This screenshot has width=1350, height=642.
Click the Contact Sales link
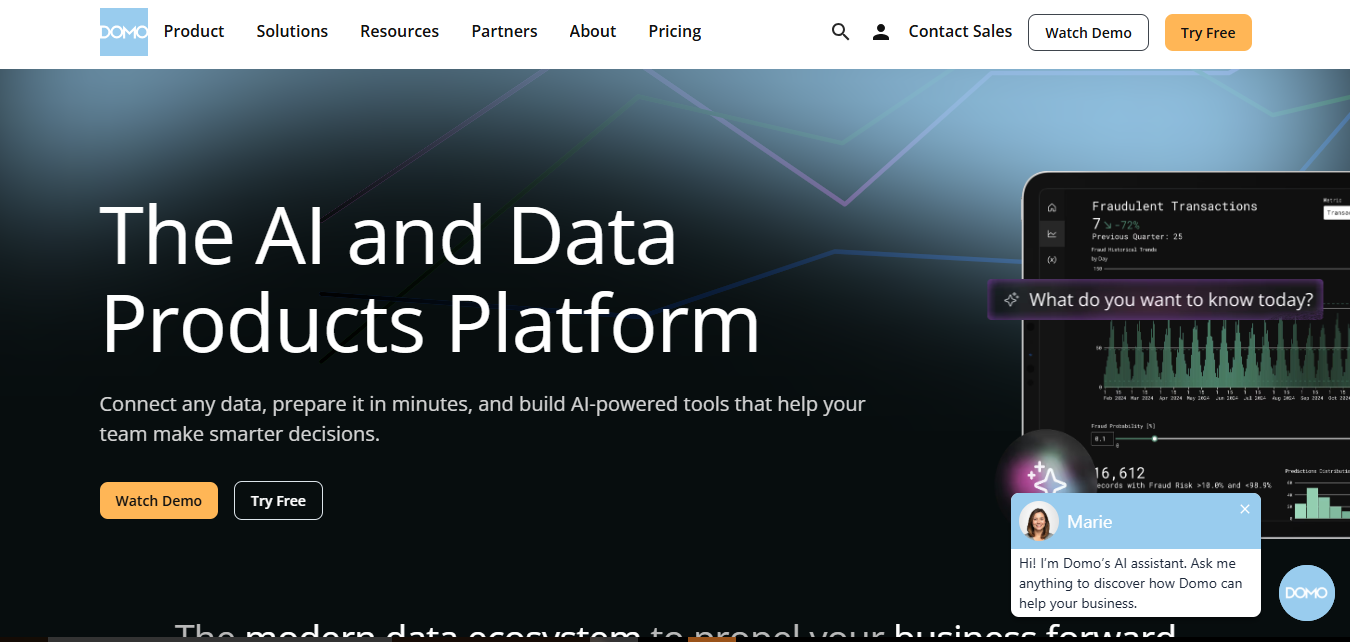960,32
